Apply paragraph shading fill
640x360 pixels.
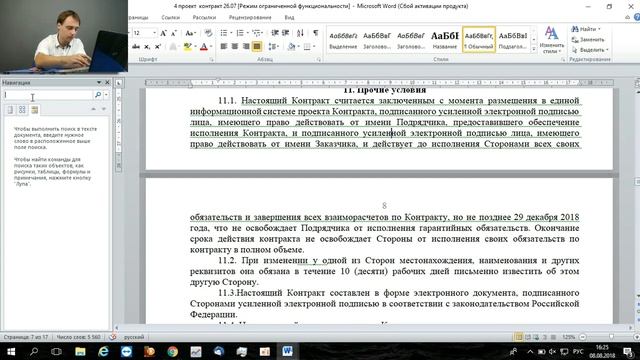click(291, 47)
